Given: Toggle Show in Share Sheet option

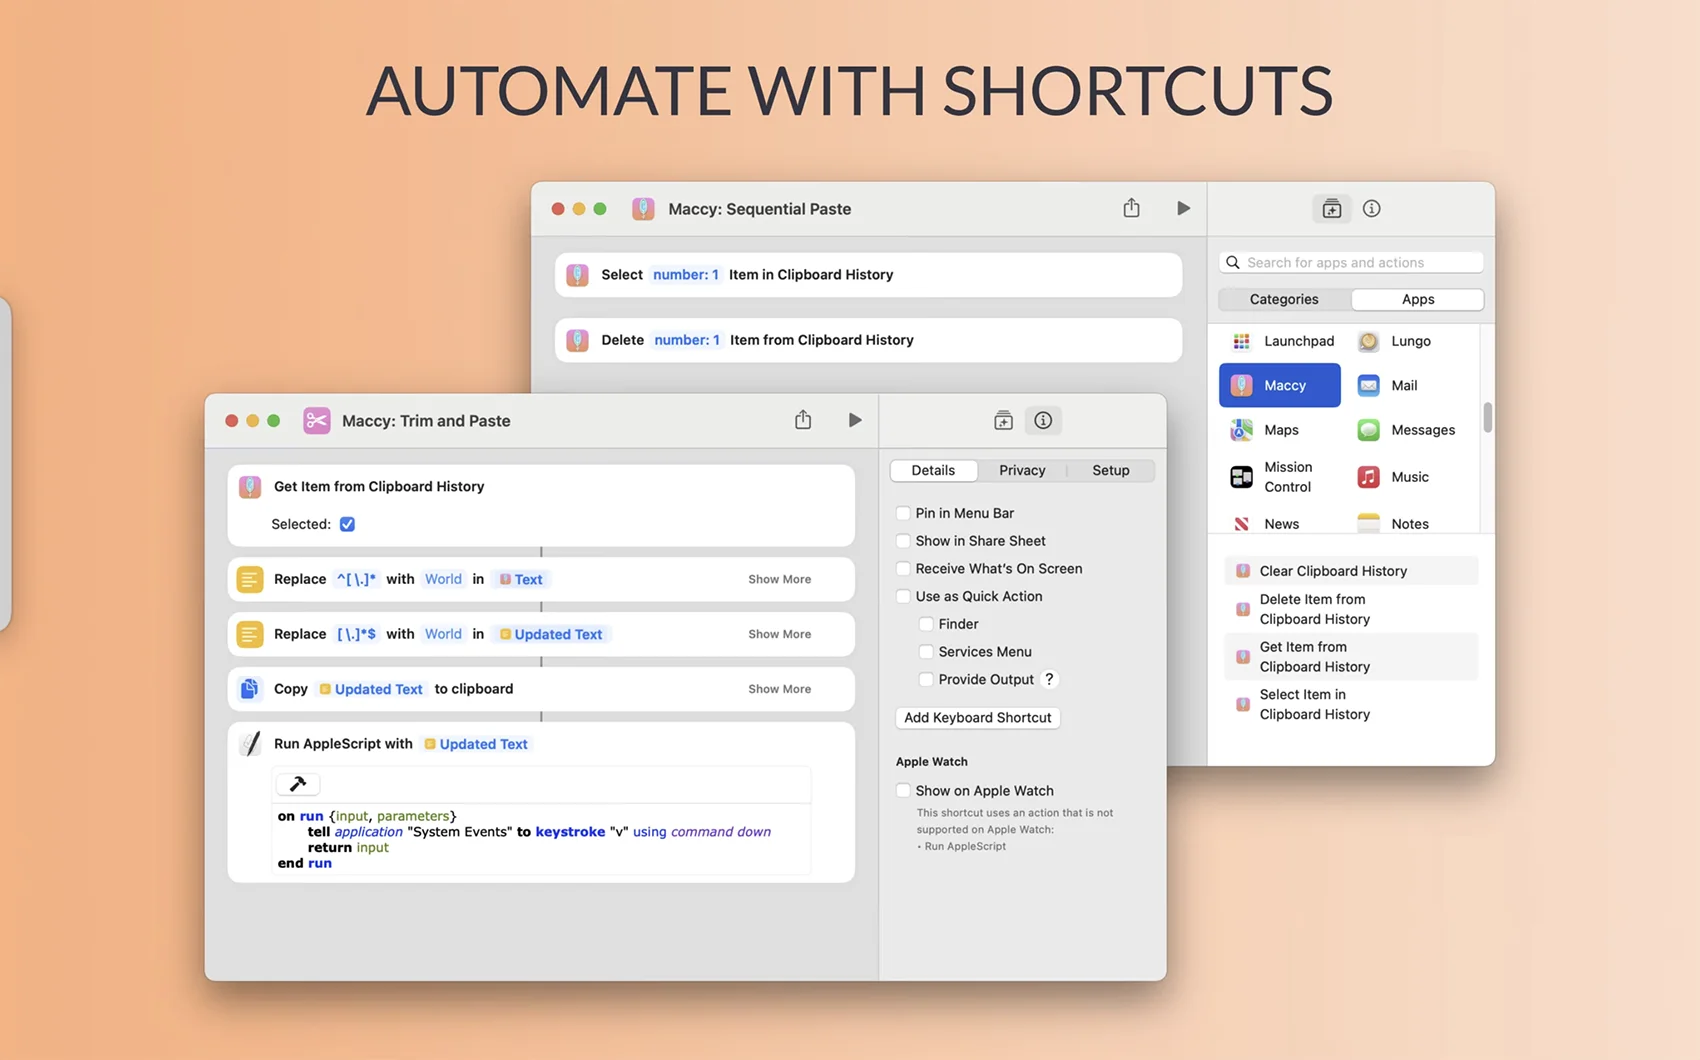Looking at the screenshot, I should pos(903,541).
